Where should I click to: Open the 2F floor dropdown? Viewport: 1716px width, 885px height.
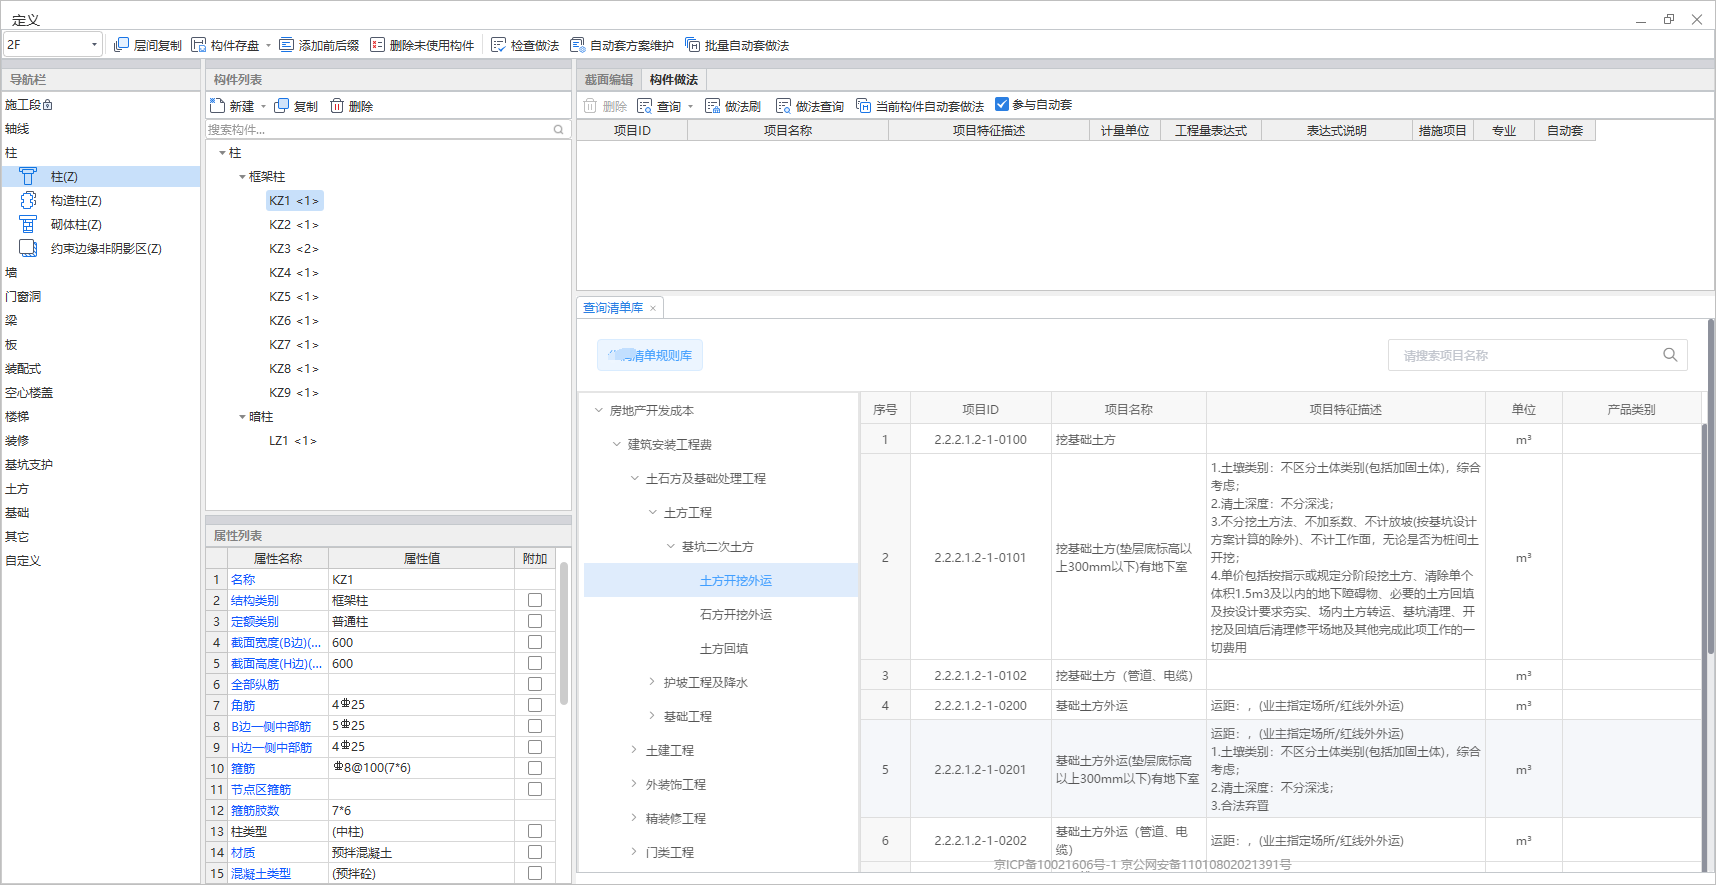pos(95,45)
